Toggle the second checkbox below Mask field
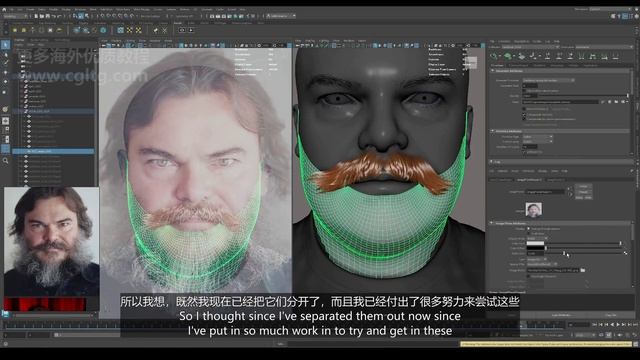Viewport: 640px width, 360px height. coord(524,114)
